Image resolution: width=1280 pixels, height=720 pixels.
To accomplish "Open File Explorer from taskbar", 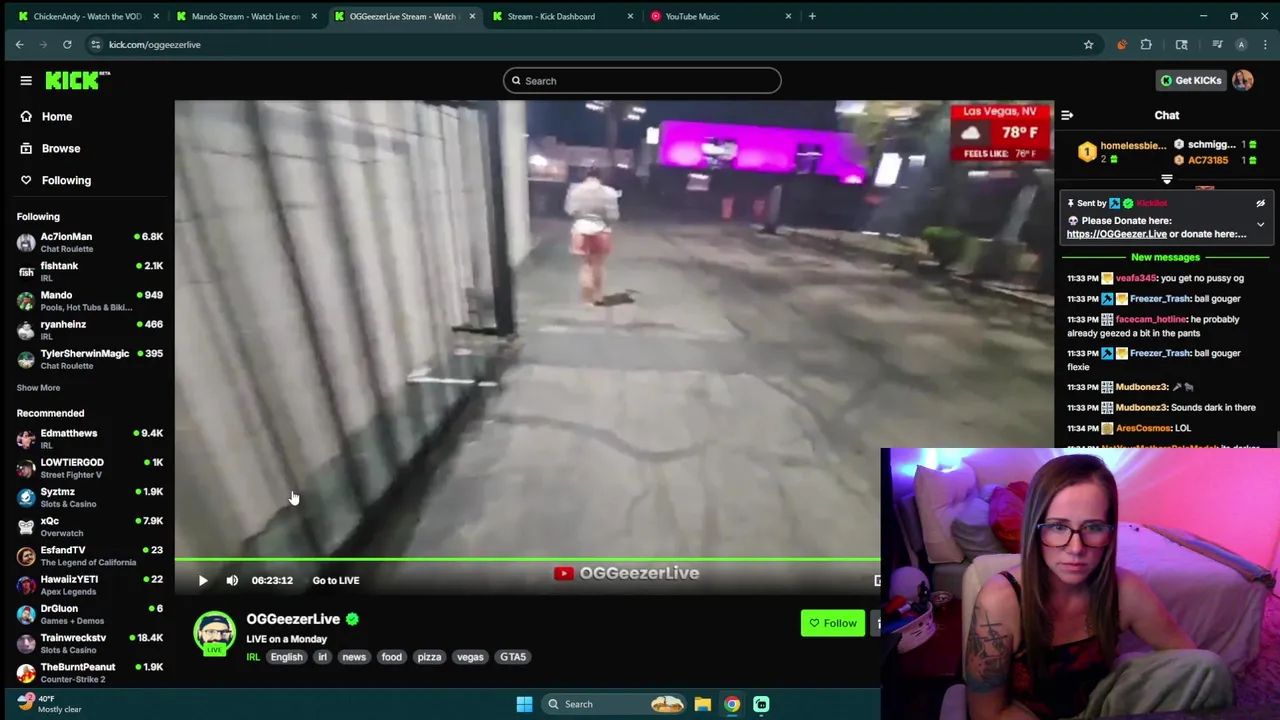I will pyautogui.click(x=702, y=704).
